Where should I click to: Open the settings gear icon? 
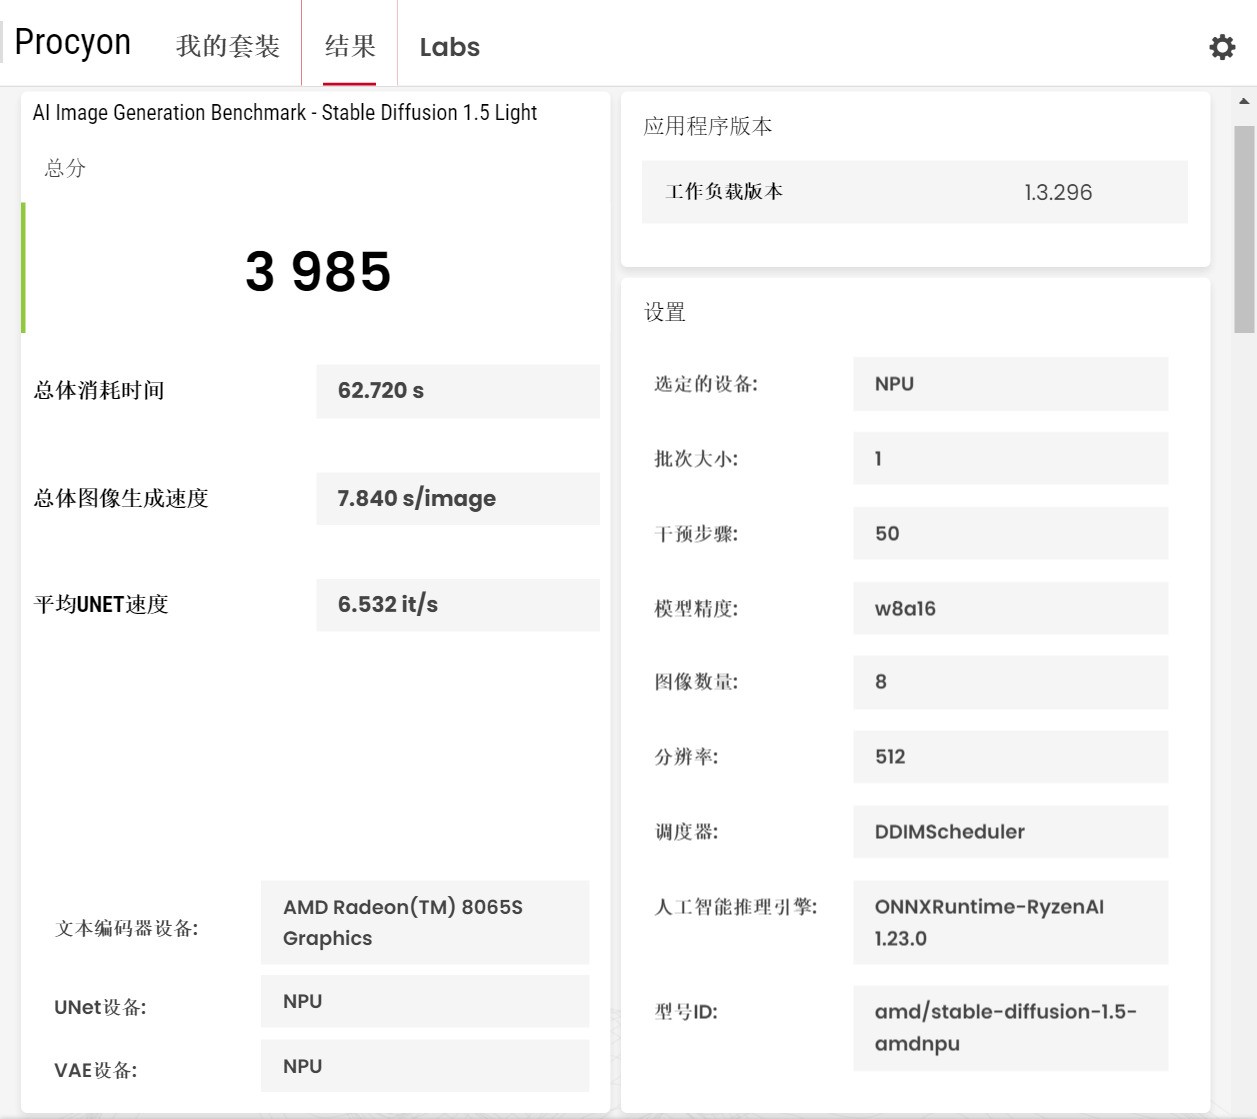click(1222, 47)
